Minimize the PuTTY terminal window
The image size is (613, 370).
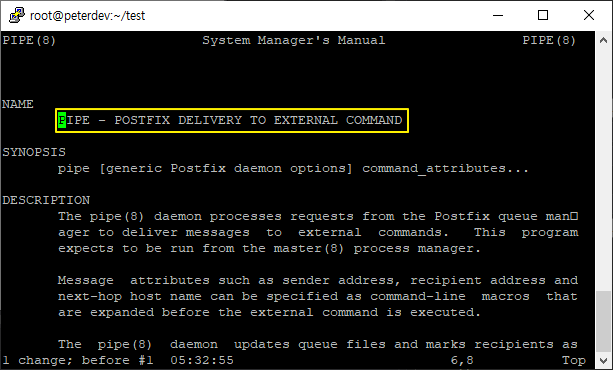pos(498,15)
